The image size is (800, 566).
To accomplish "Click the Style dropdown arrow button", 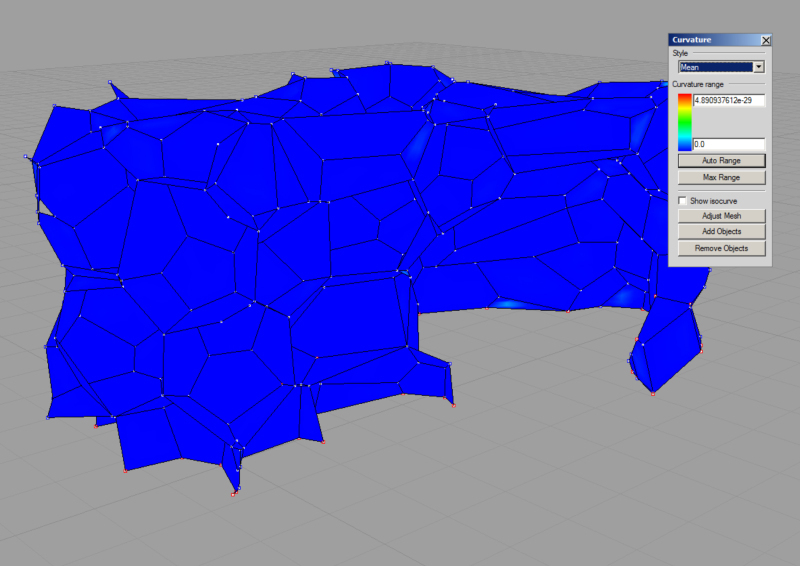I will (759, 67).
